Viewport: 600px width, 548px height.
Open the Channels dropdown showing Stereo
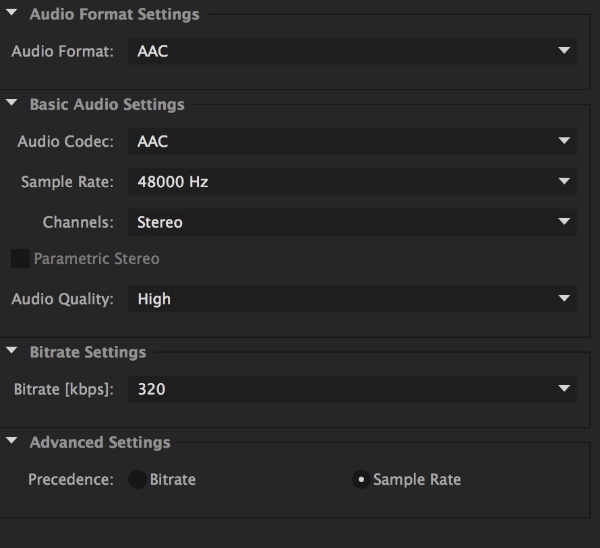point(352,222)
